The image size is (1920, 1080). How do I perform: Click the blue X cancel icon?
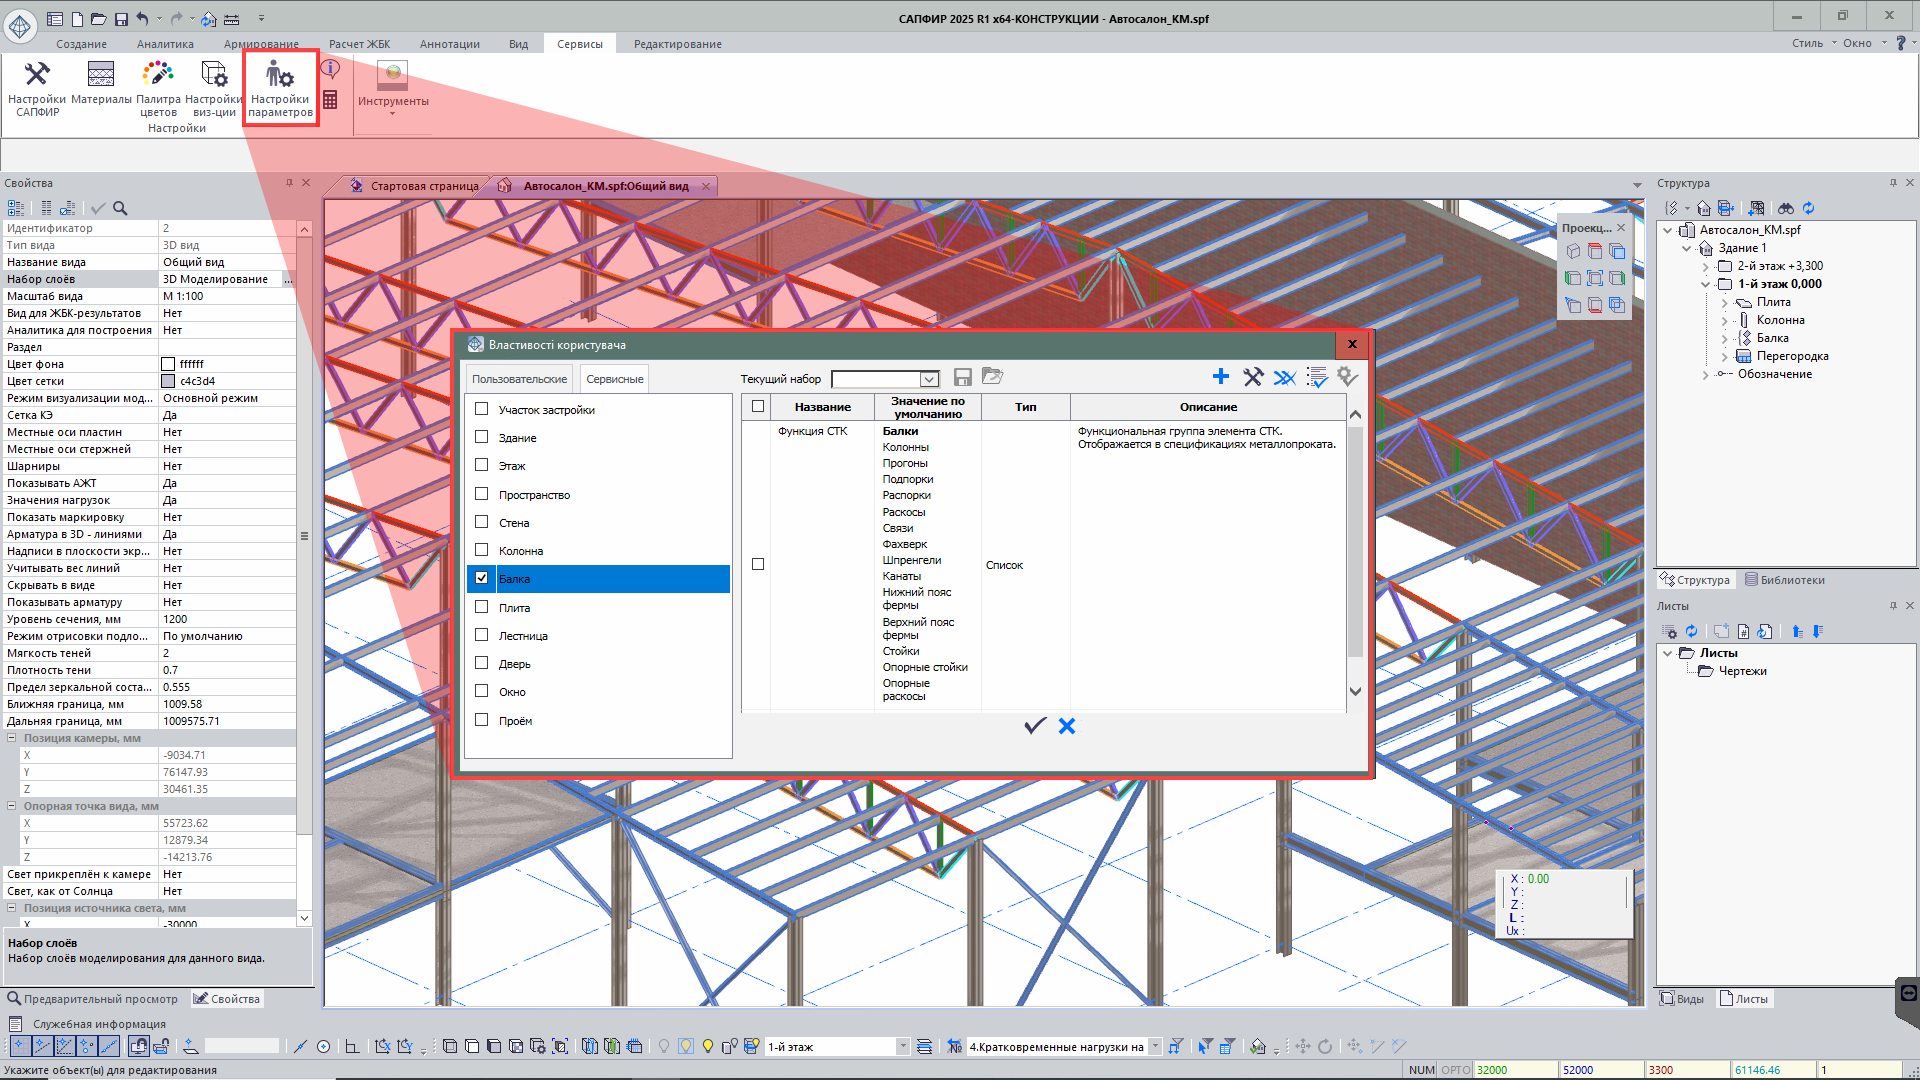pyautogui.click(x=1067, y=726)
